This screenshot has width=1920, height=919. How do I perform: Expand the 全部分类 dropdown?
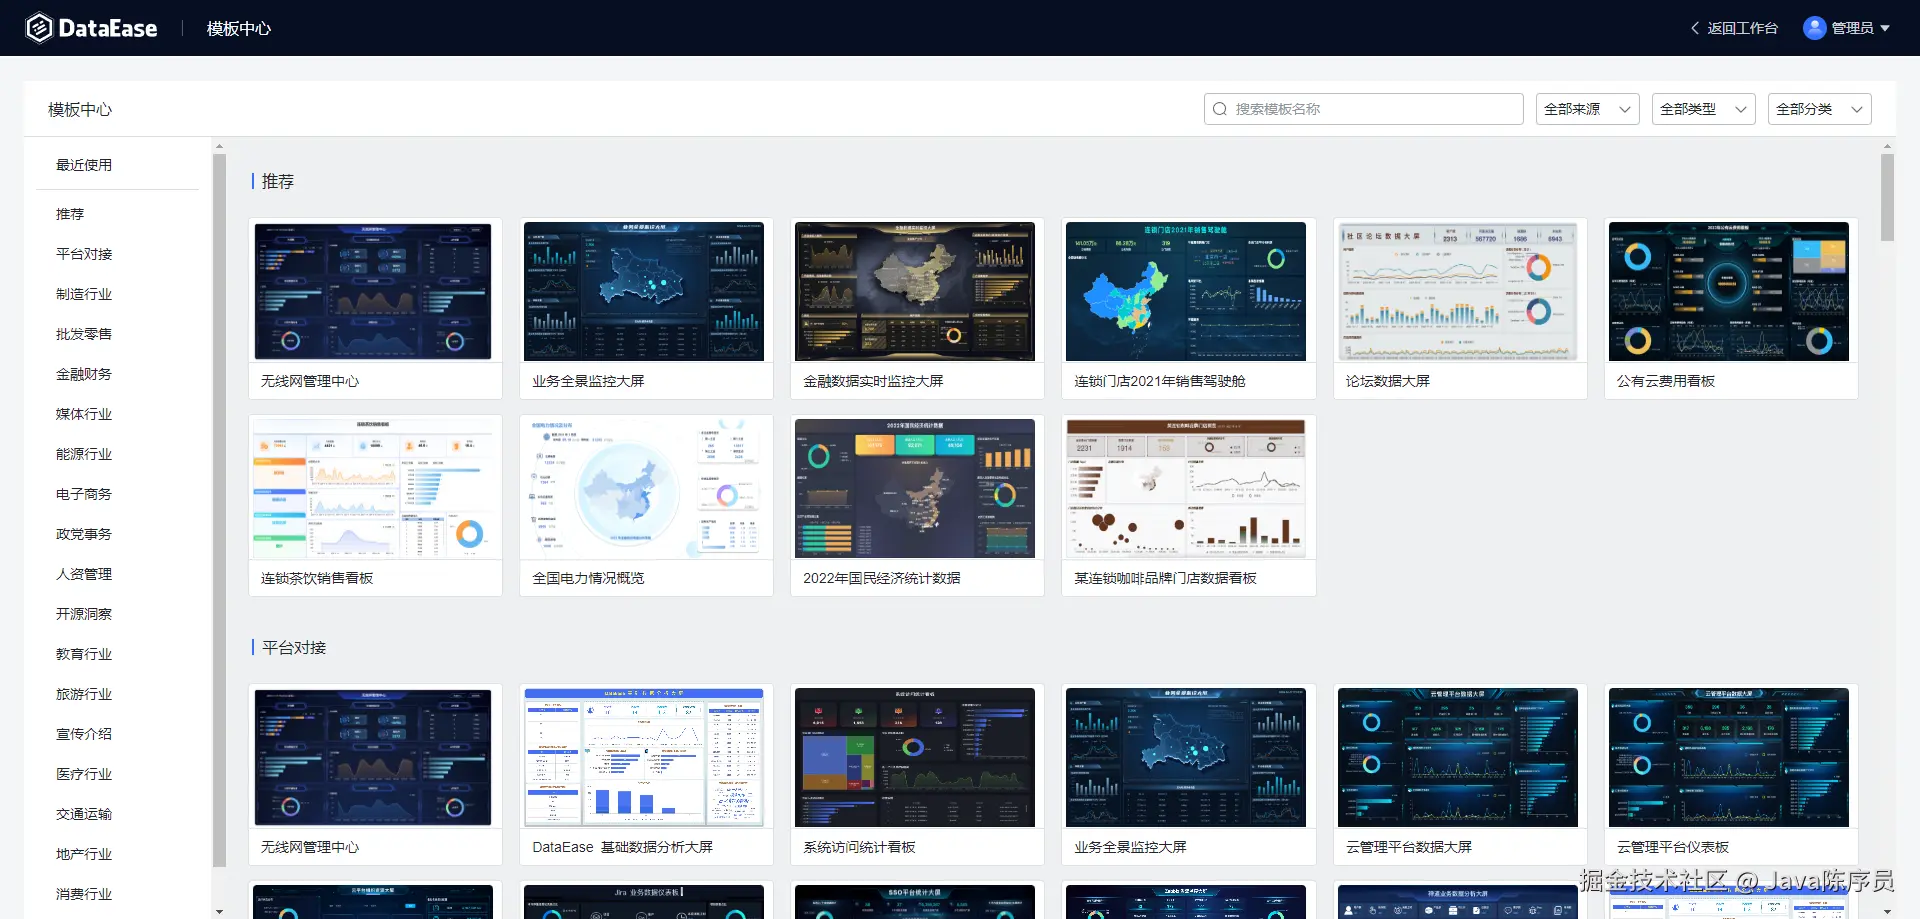pos(1819,109)
